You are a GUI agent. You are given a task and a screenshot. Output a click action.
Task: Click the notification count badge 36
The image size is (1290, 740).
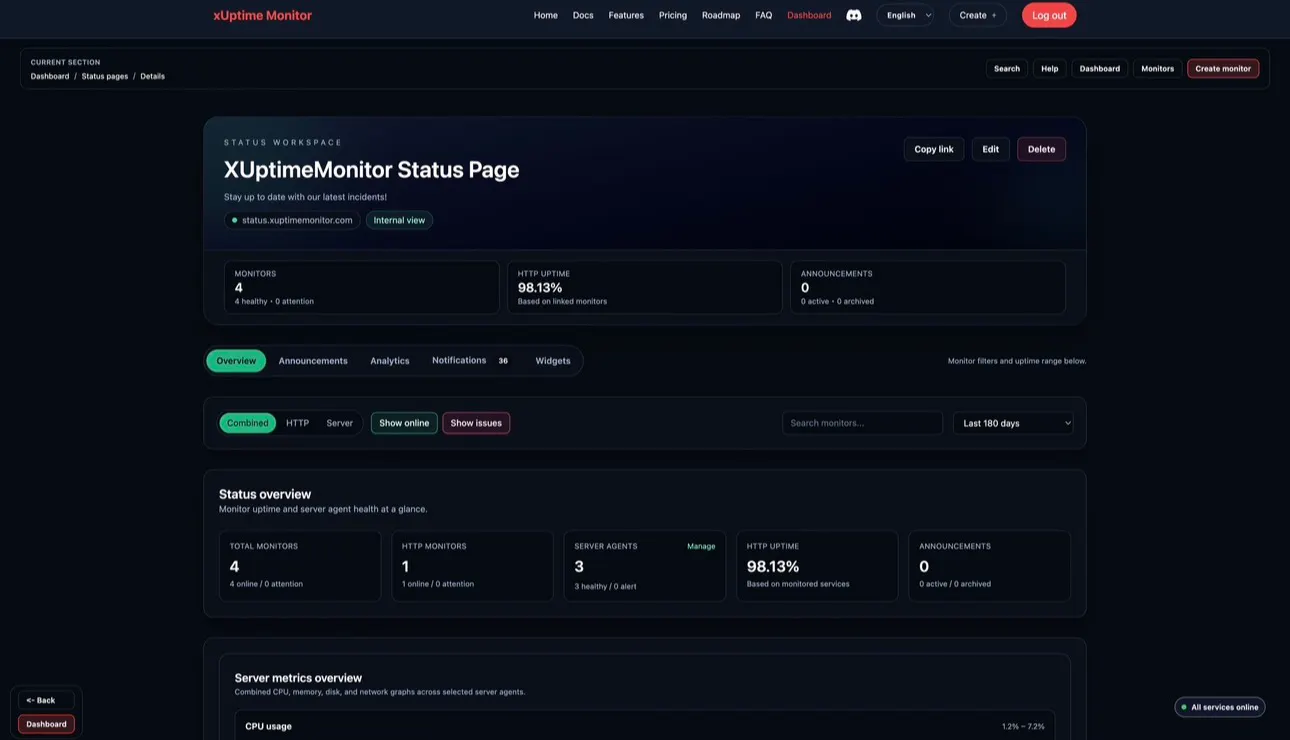click(x=503, y=361)
